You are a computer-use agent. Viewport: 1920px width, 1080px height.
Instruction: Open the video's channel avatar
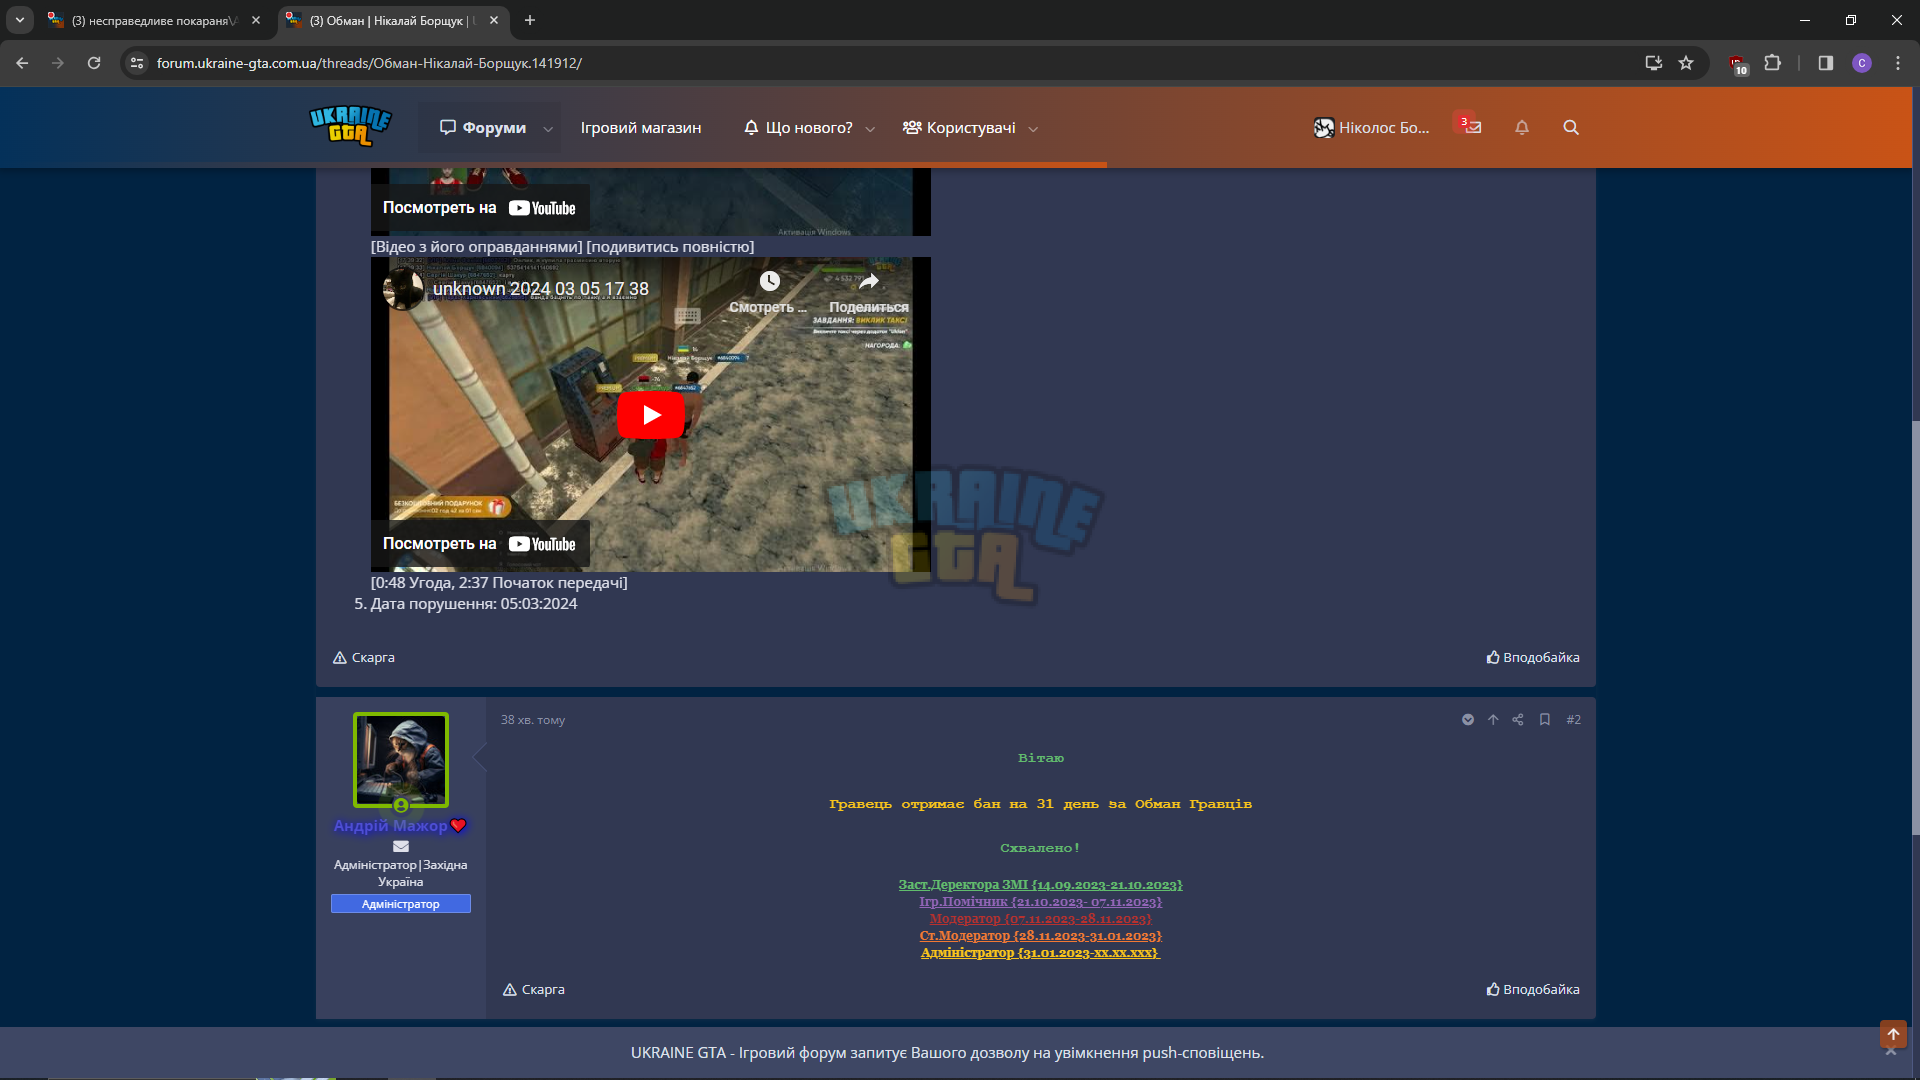[403, 289]
